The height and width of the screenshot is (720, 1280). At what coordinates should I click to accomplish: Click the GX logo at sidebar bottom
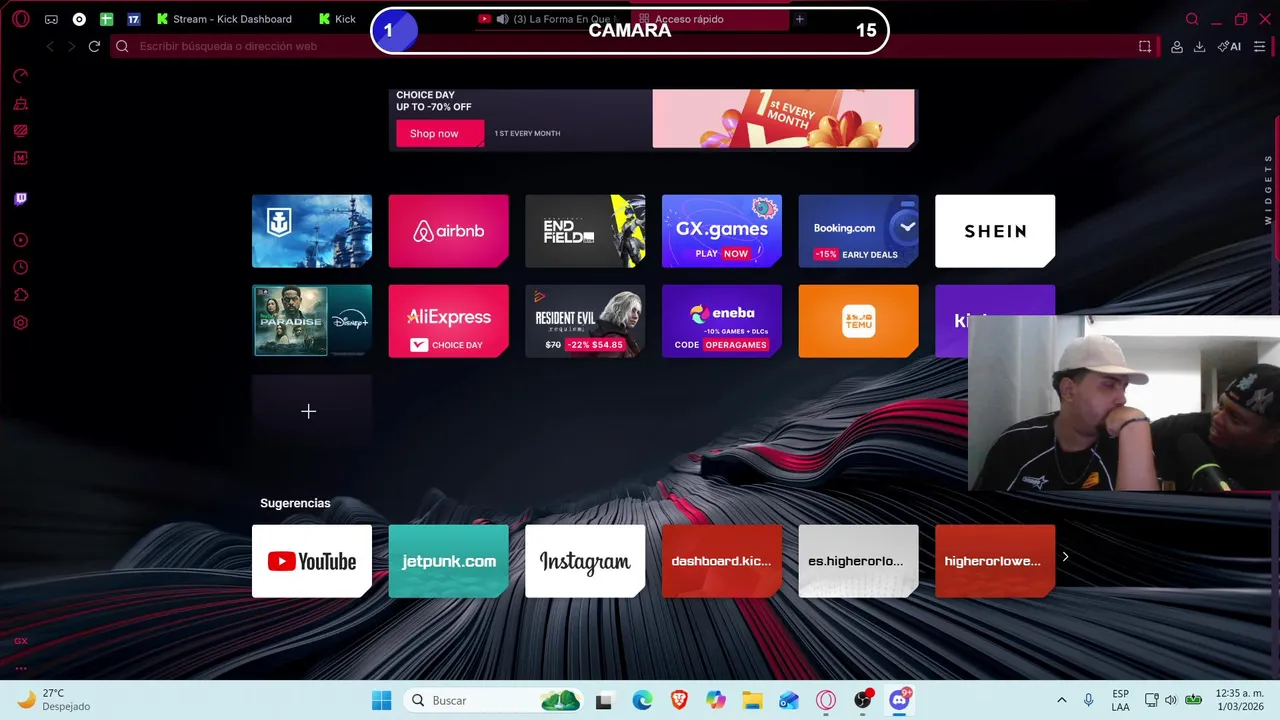(21, 641)
